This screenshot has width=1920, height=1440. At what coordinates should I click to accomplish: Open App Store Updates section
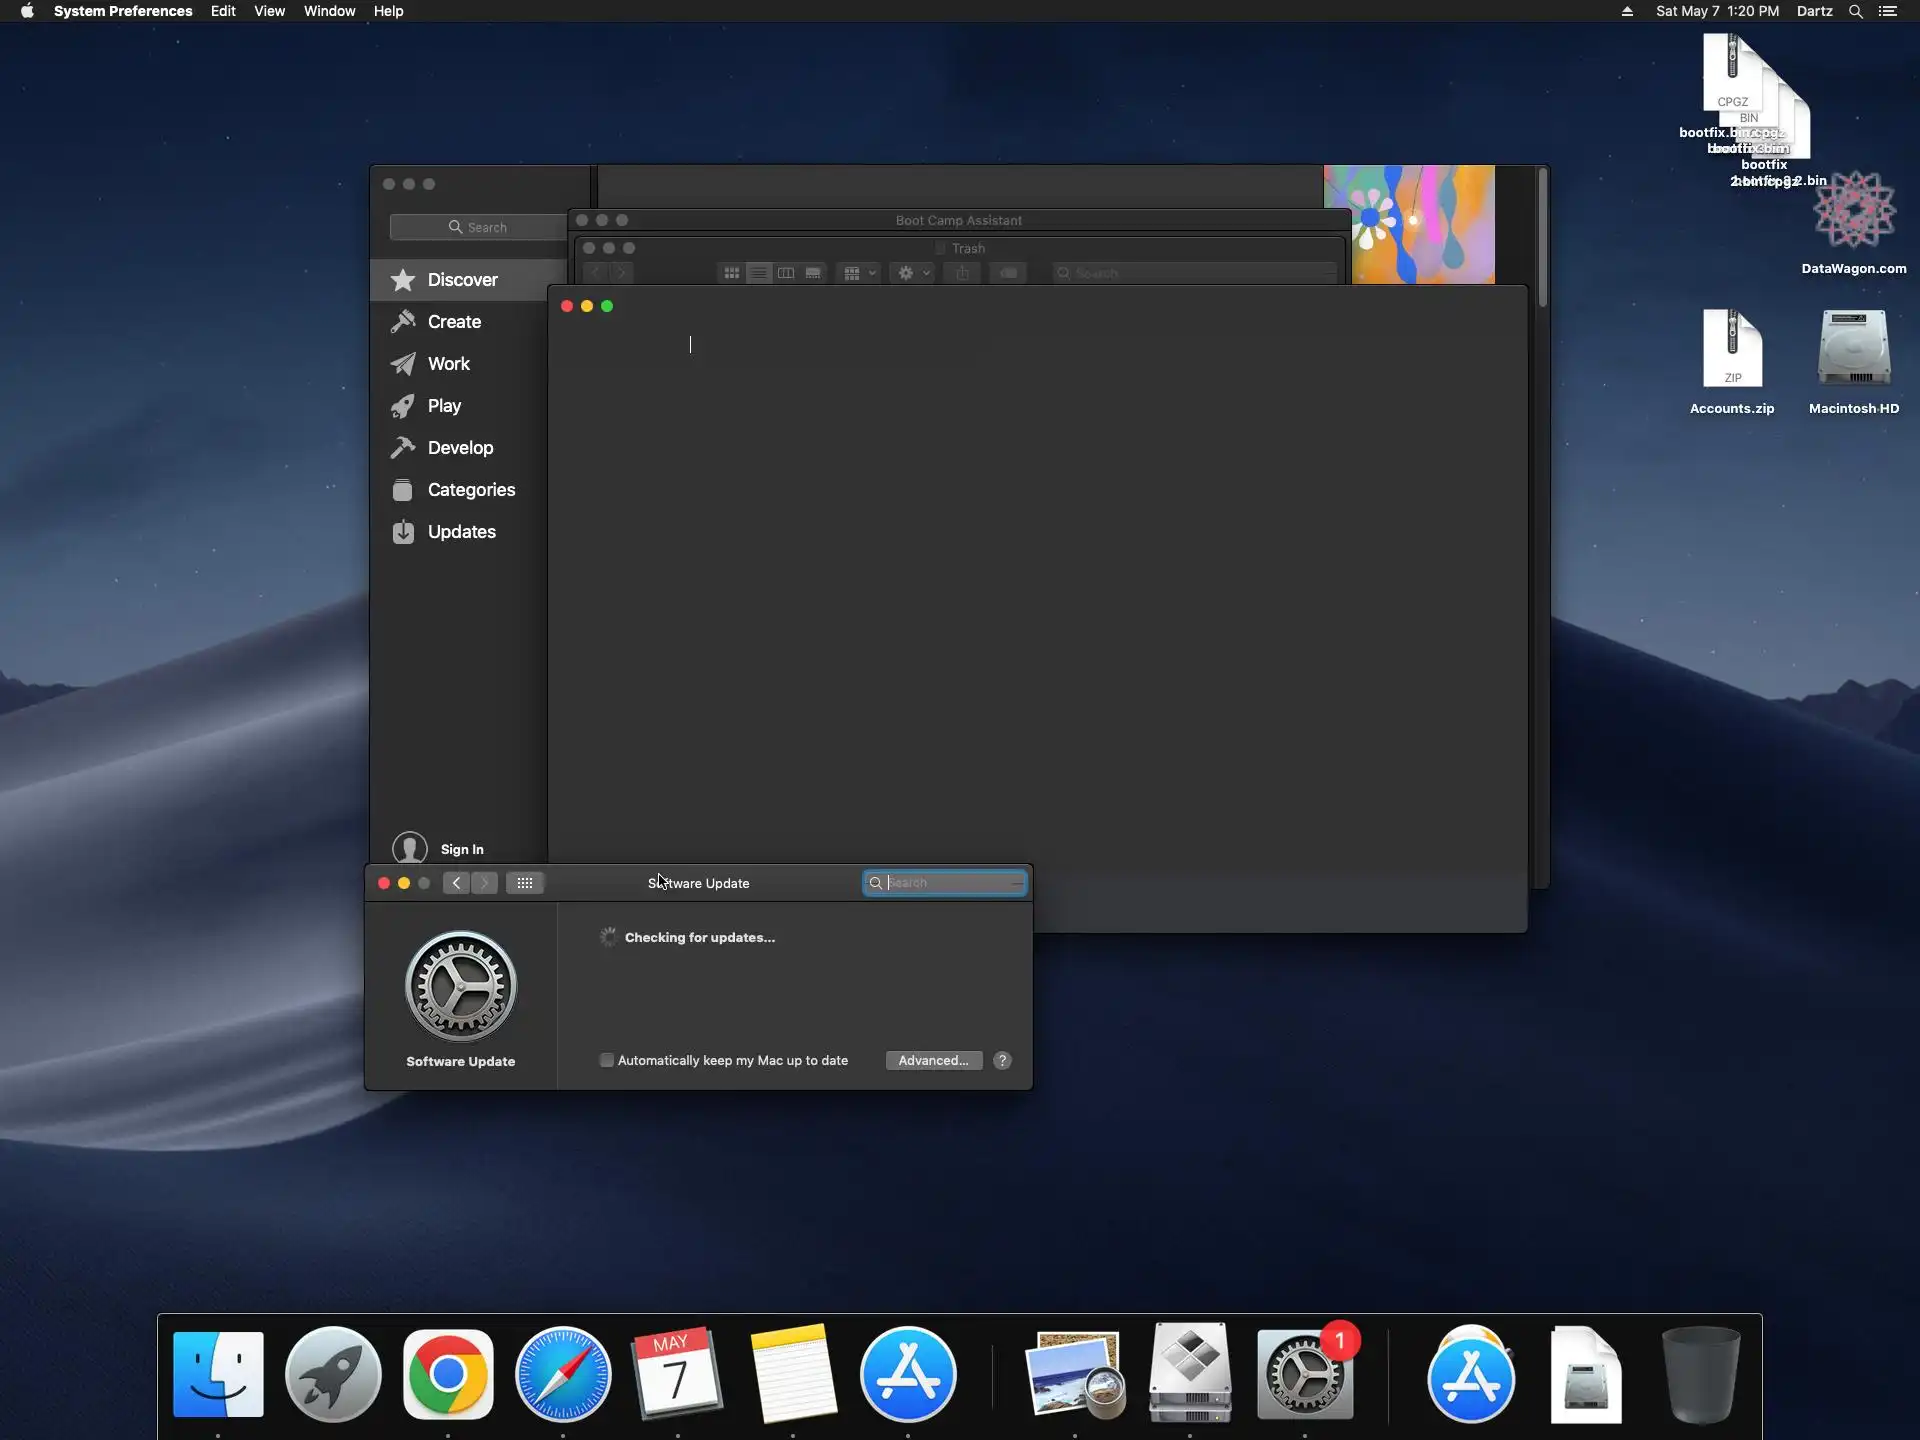point(460,532)
